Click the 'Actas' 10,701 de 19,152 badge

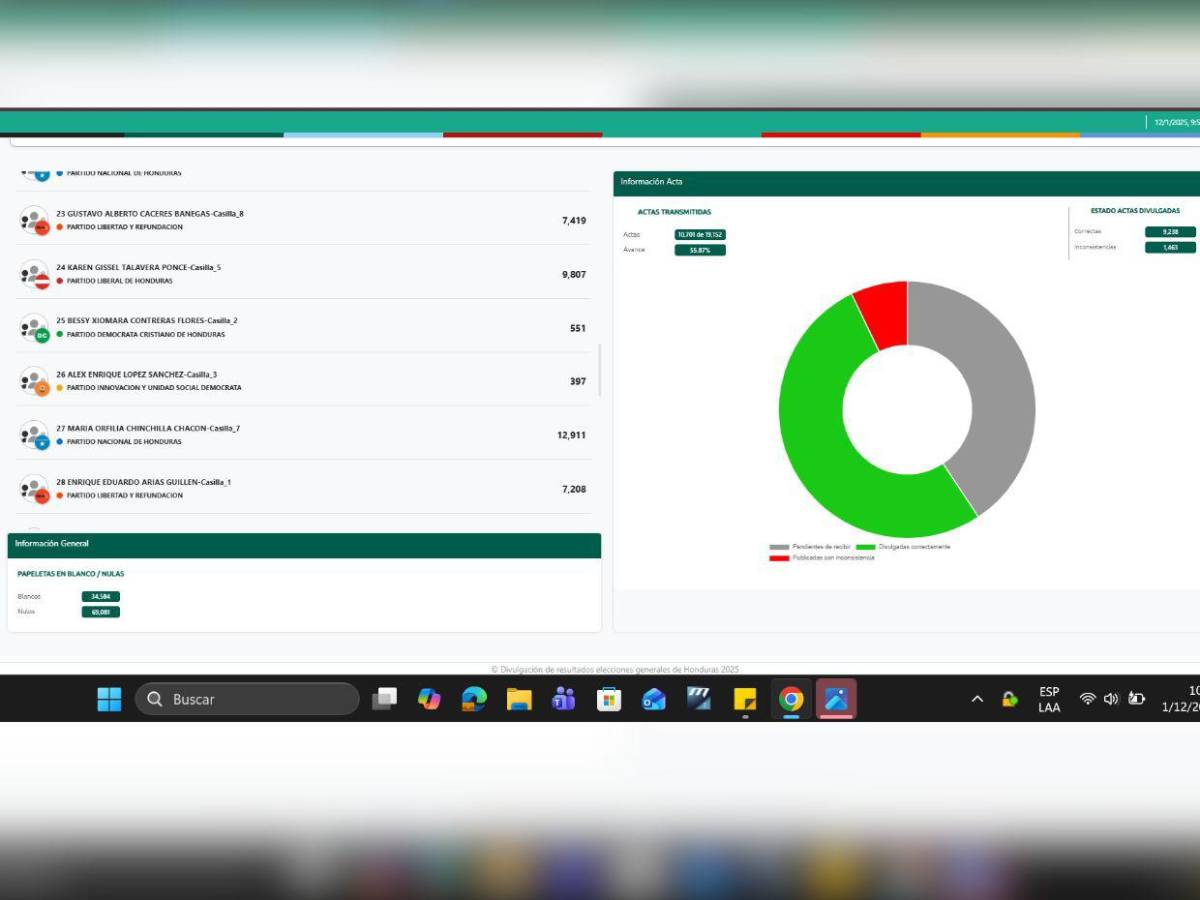(700, 235)
